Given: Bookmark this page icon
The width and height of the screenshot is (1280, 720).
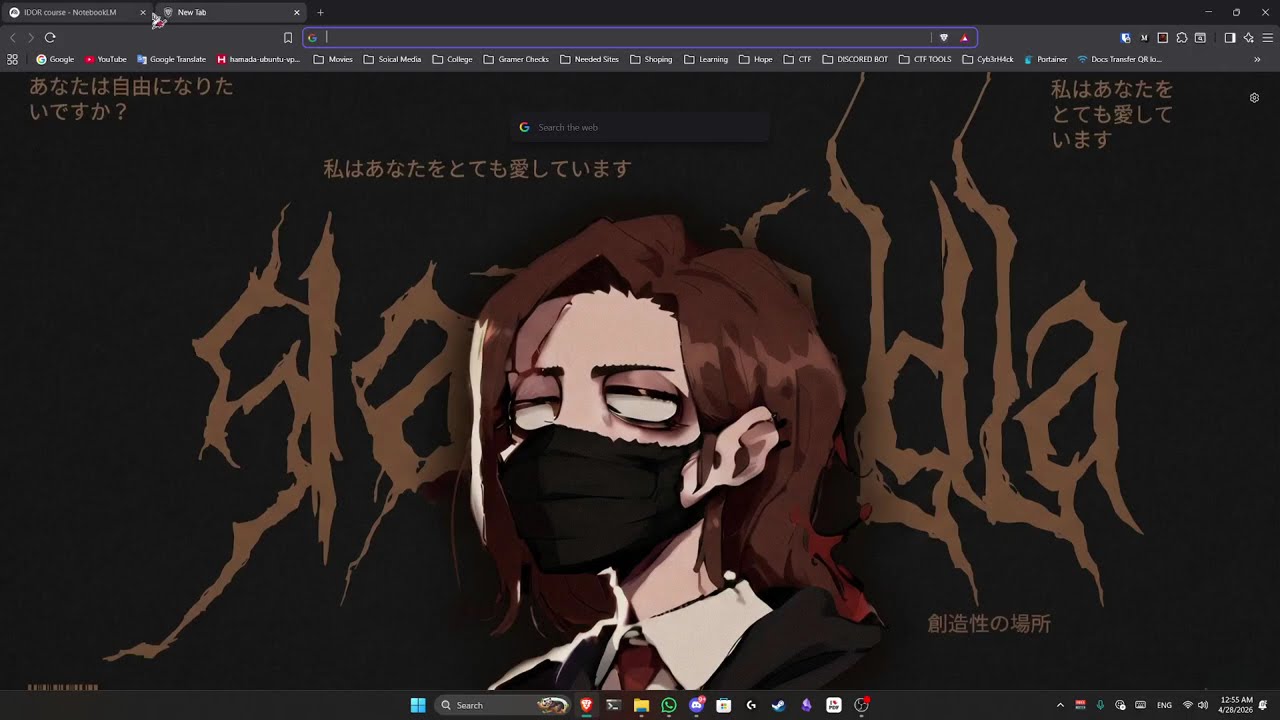Looking at the screenshot, I should 288,38.
